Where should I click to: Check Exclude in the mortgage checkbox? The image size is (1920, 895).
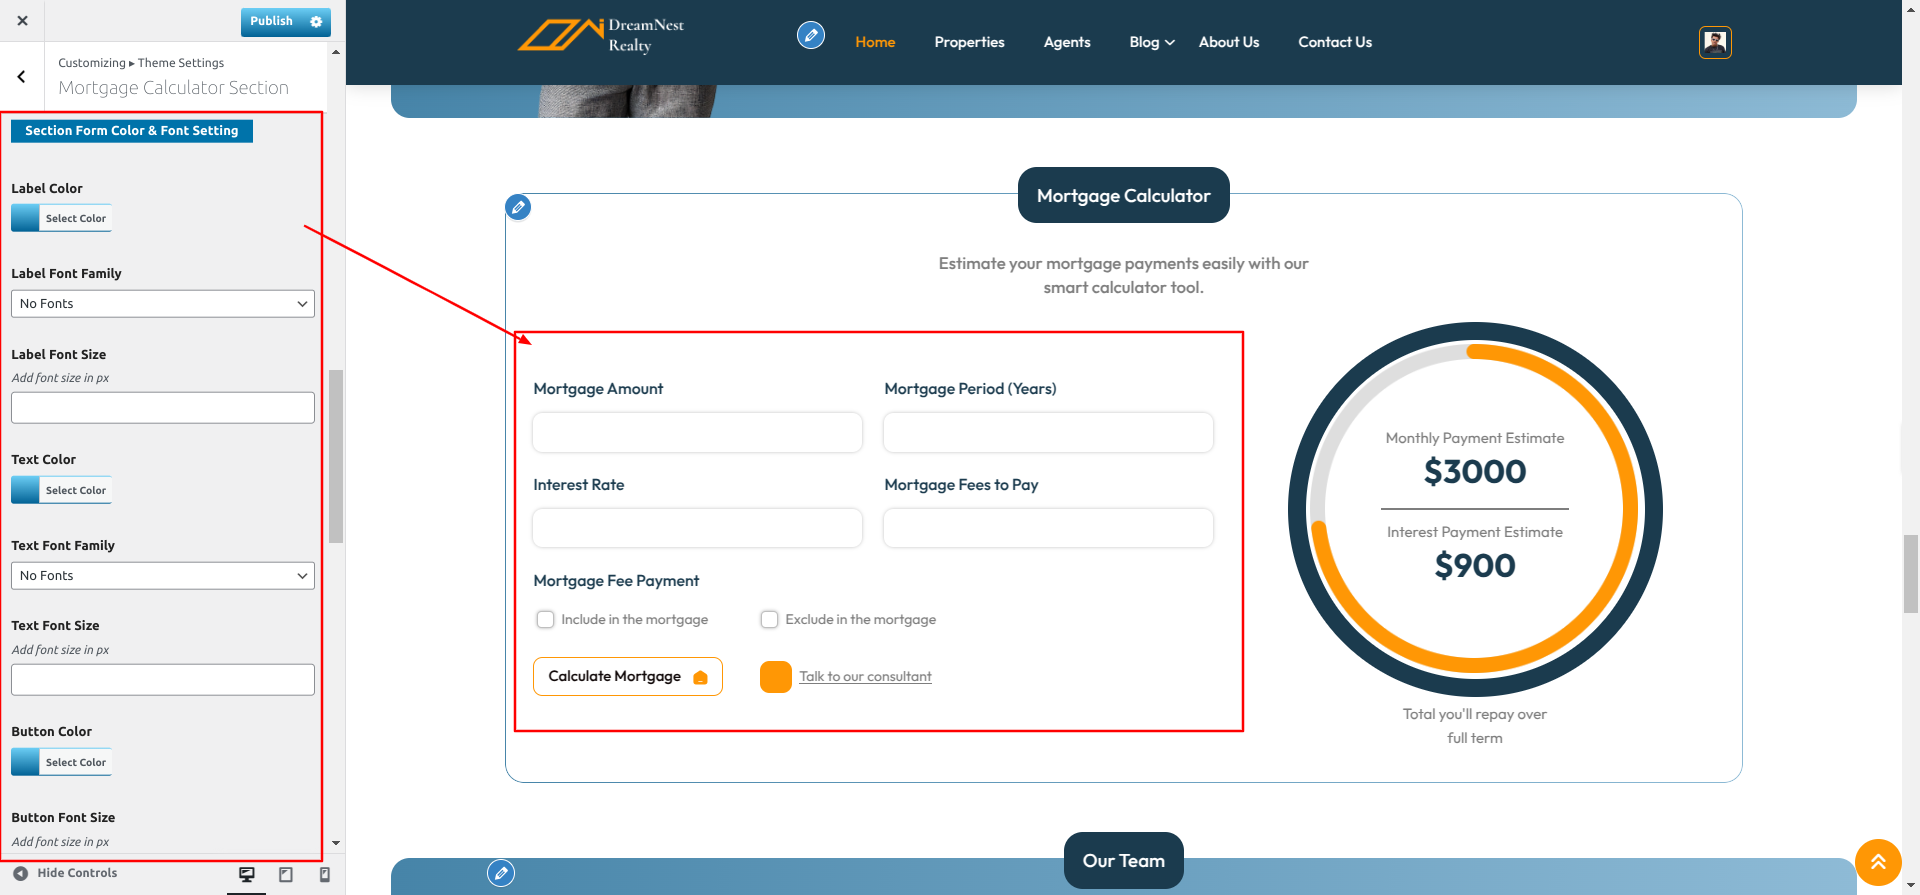tap(769, 620)
